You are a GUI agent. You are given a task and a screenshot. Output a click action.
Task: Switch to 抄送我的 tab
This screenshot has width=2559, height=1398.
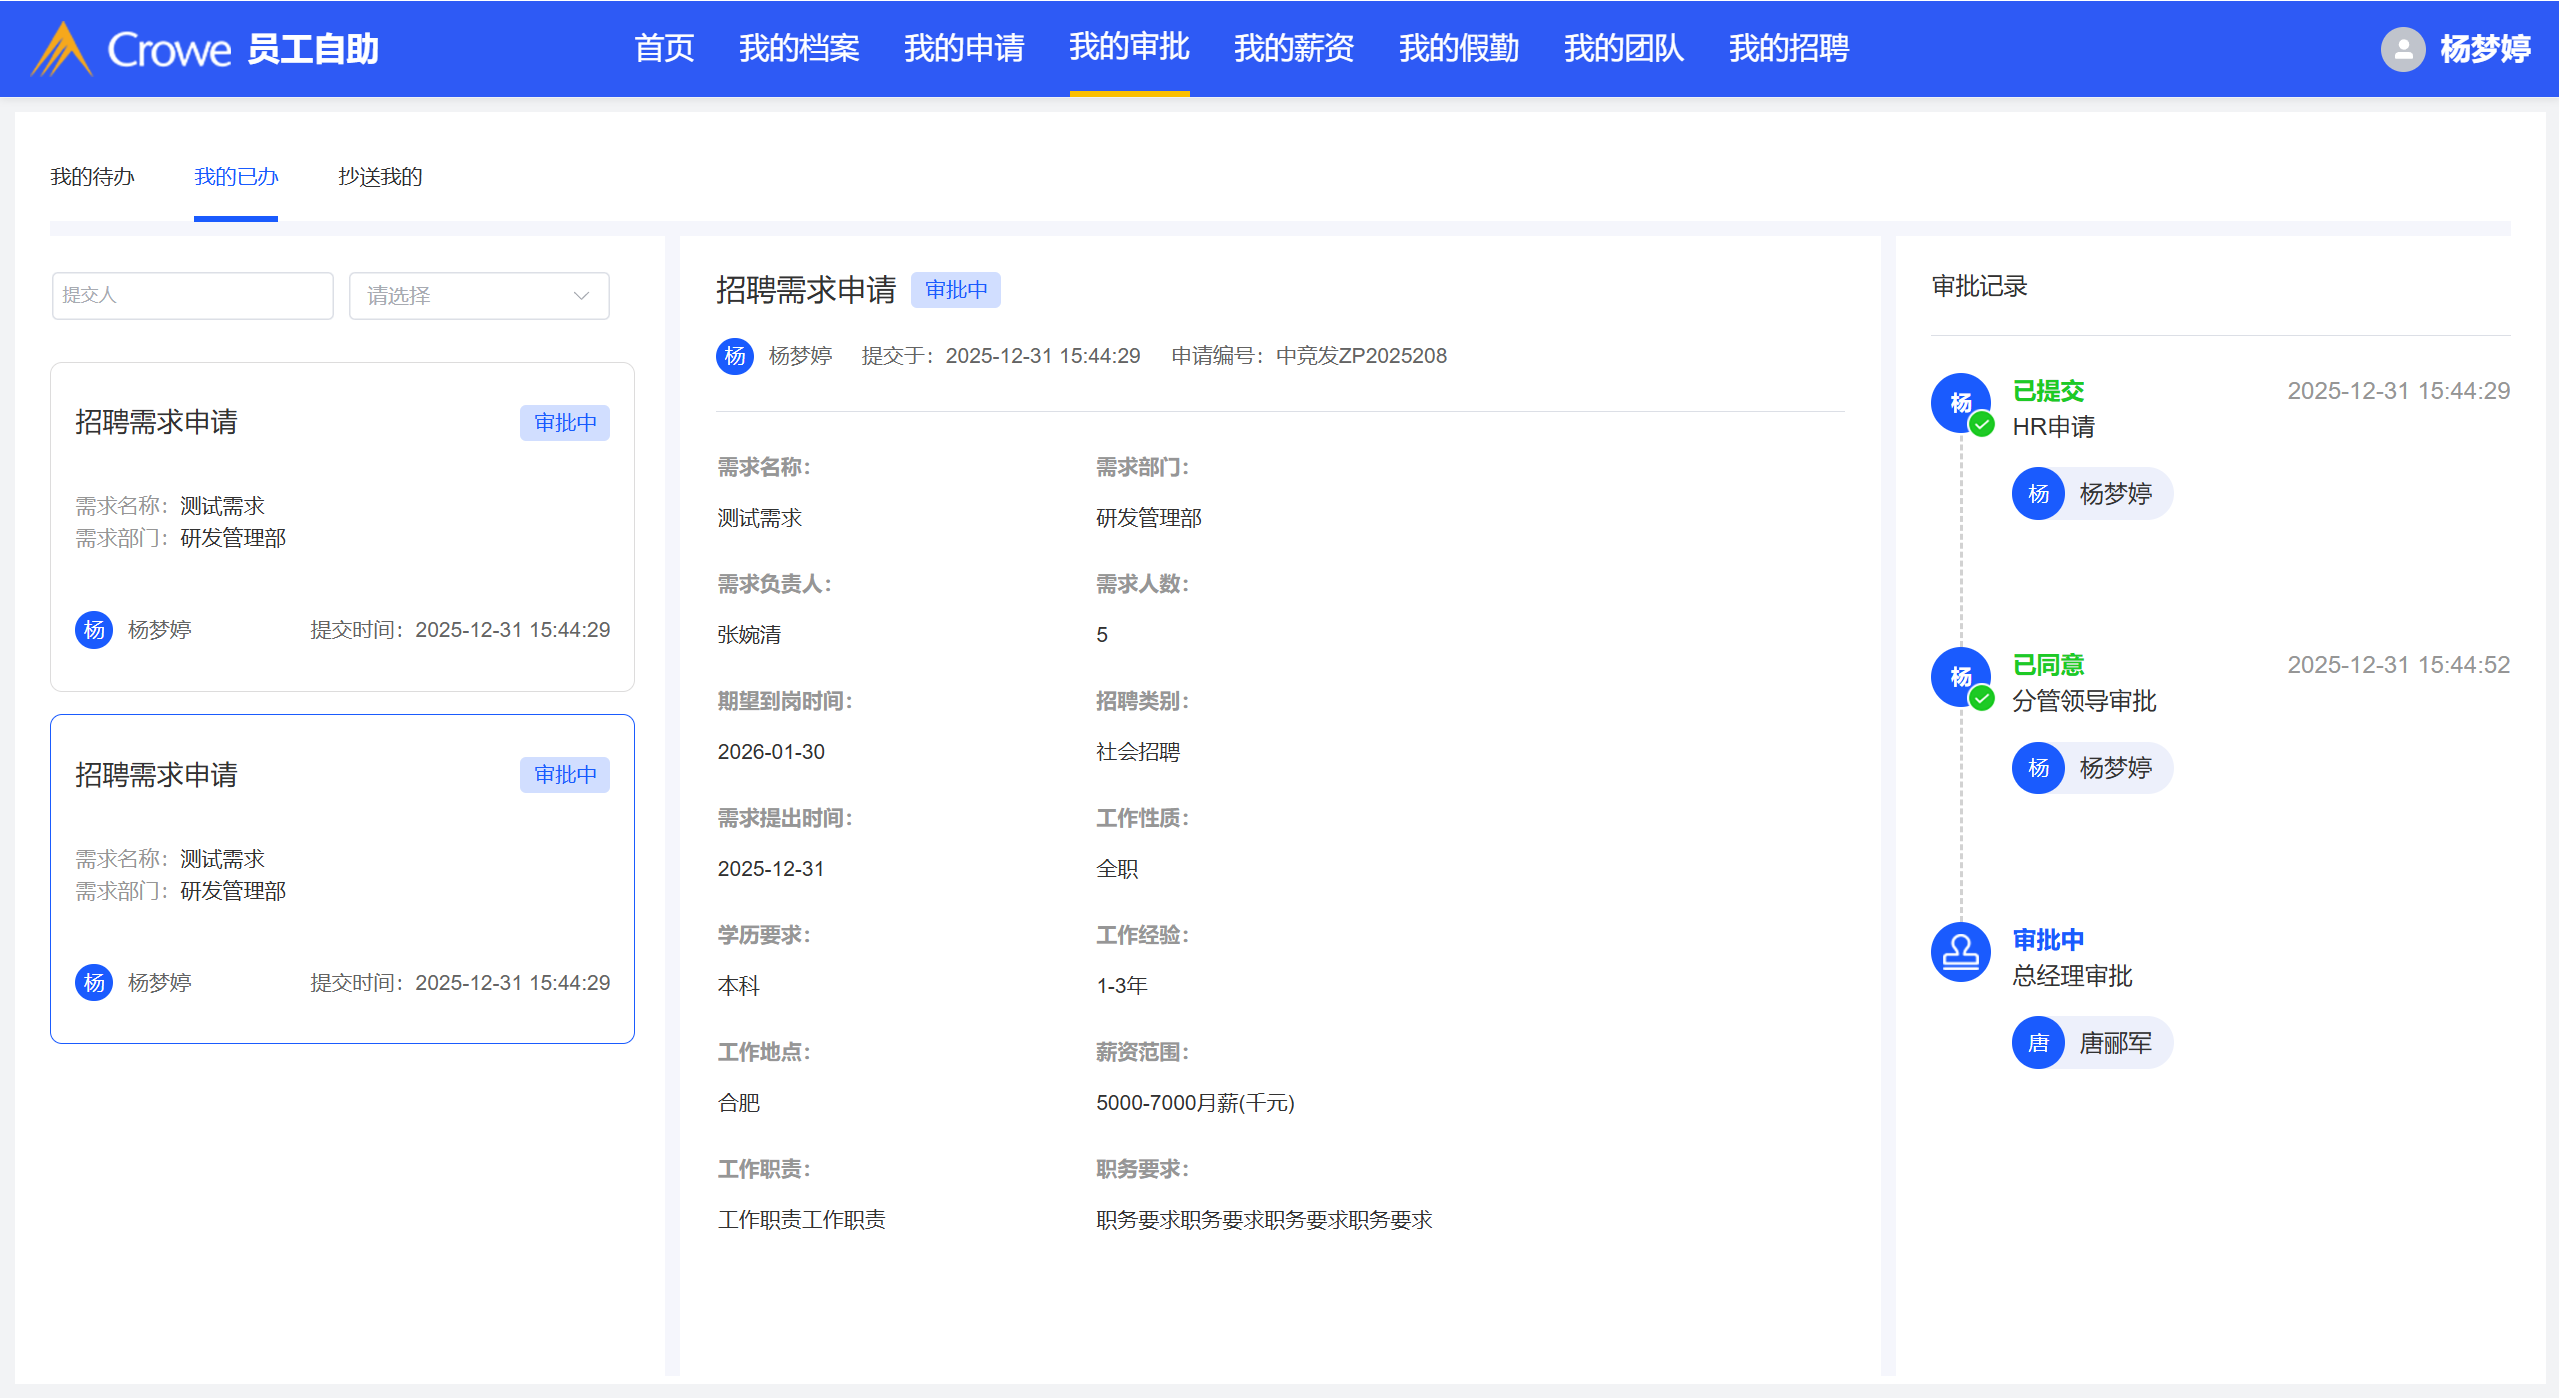380,177
